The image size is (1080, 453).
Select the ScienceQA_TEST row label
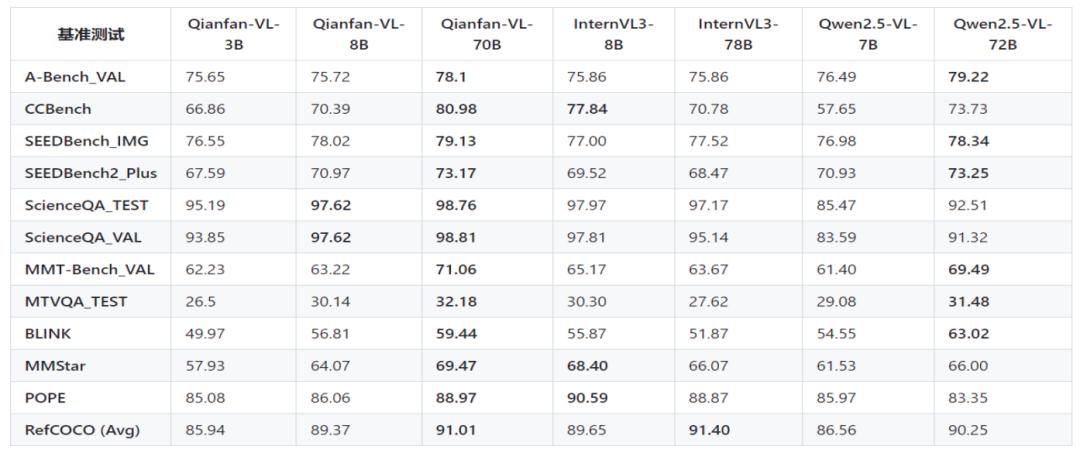click(87, 205)
